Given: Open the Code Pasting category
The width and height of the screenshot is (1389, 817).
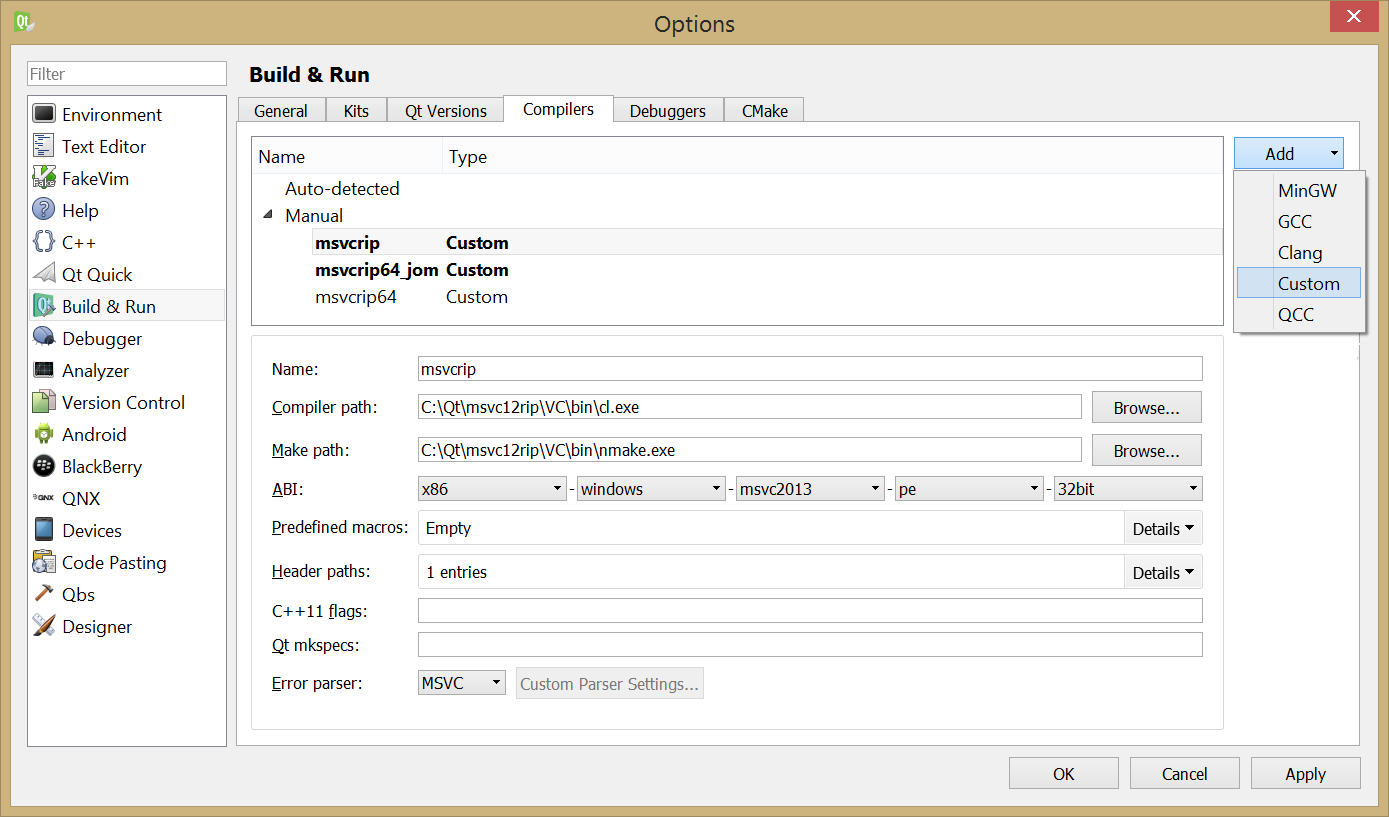Looking at the screenshot, I should pyautogui.click(x=126, y=562).
